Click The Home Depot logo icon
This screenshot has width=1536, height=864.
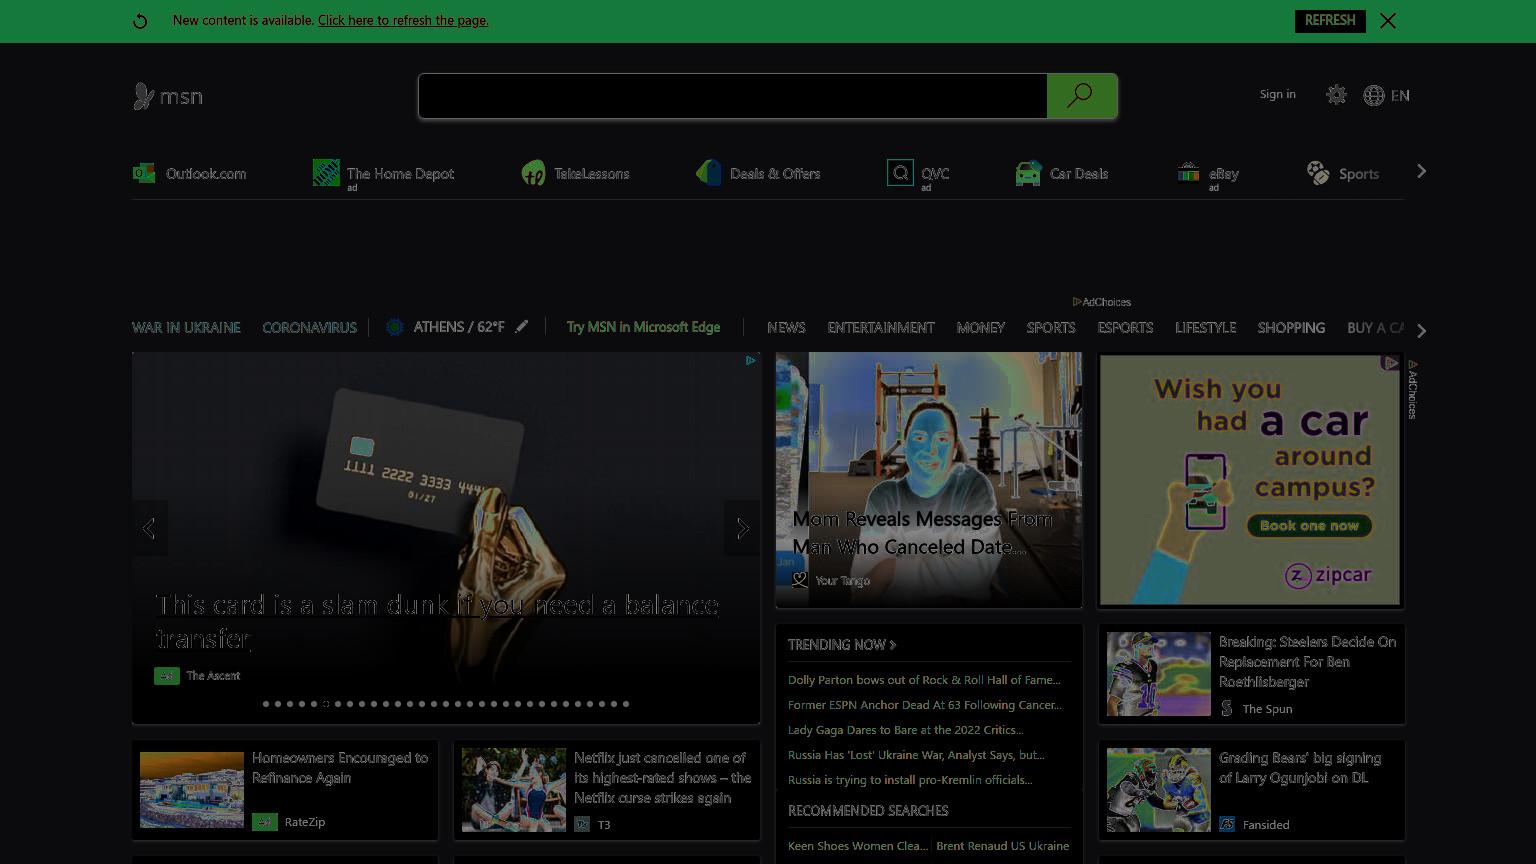(x=326, y=173)
